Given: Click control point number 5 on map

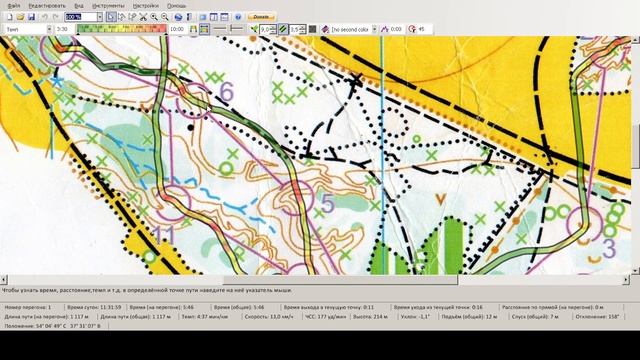Looking at the screenshot, I should point(328,204).
